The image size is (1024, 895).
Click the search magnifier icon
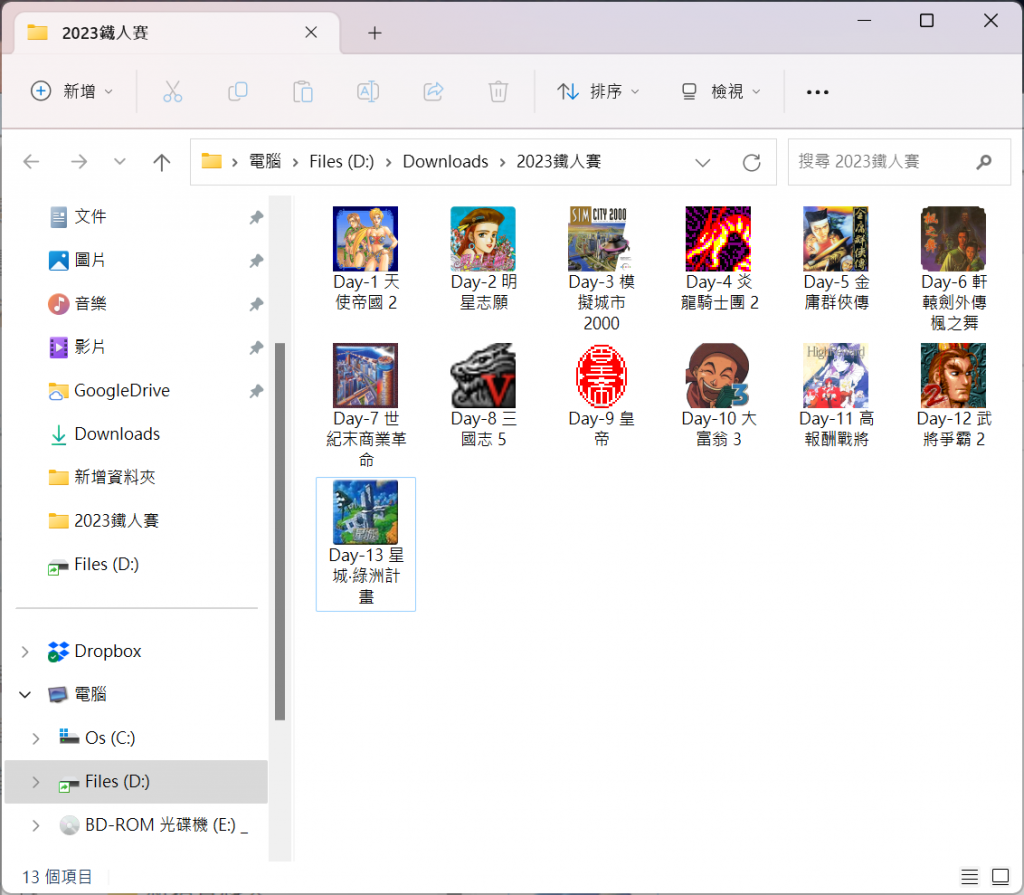(x=984, y=161)
